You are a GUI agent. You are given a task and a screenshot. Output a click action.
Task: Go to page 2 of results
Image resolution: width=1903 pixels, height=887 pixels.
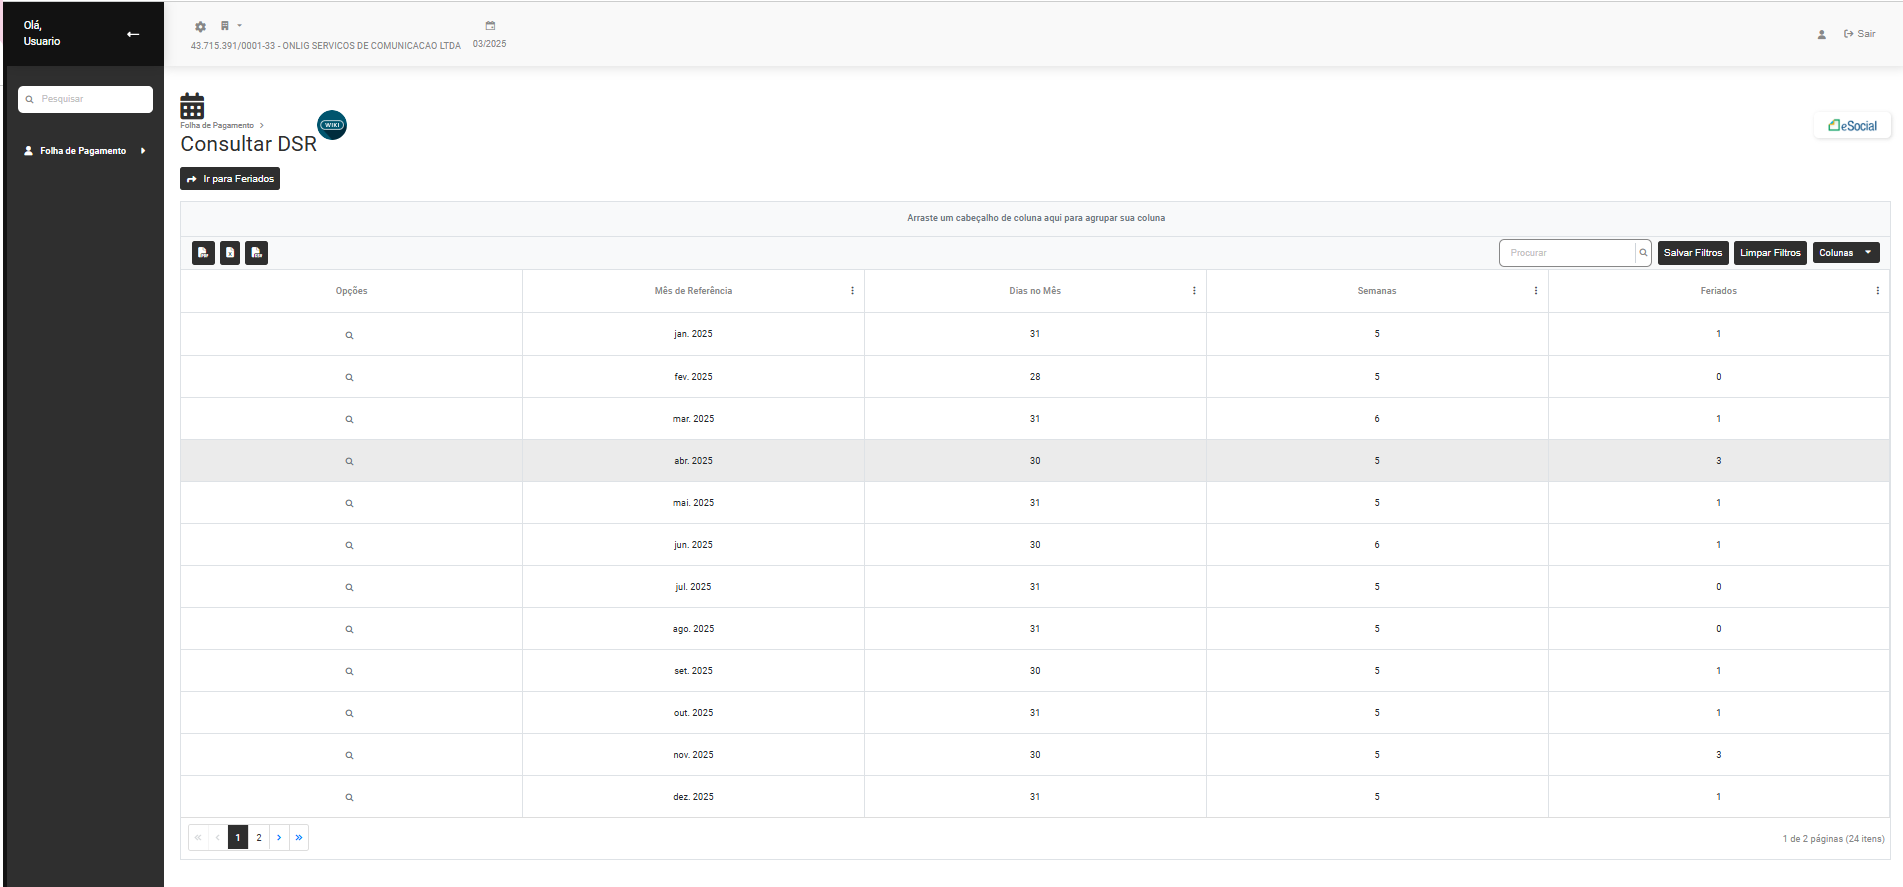click(x=259, y=838)
